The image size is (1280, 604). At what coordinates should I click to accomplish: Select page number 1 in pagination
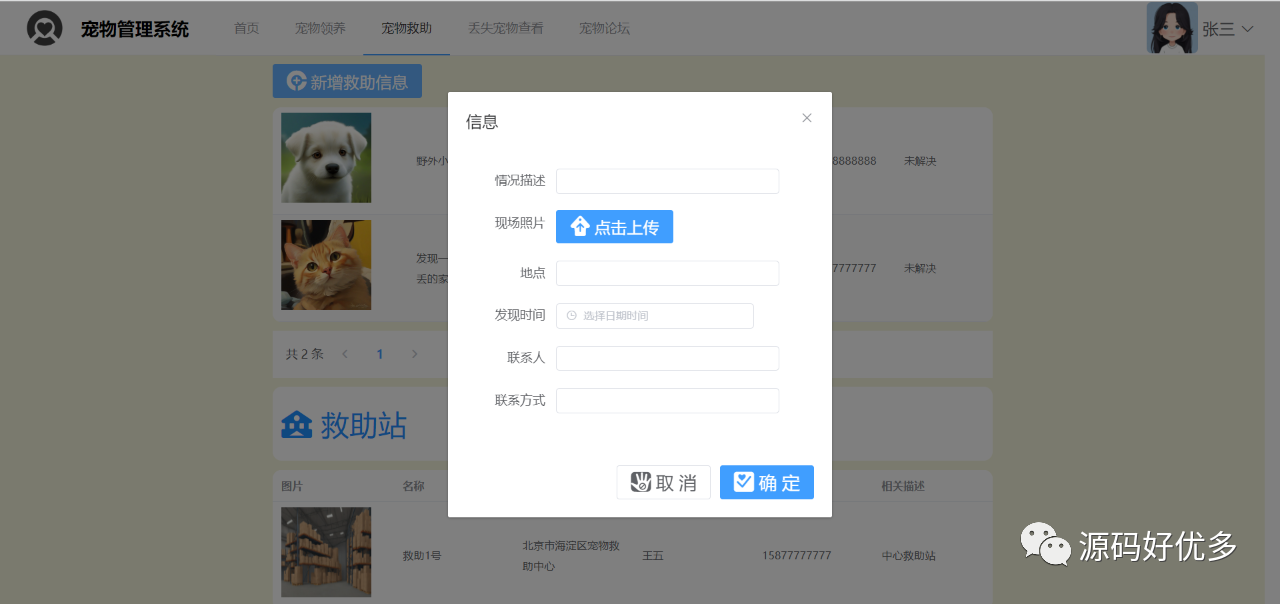380,354
